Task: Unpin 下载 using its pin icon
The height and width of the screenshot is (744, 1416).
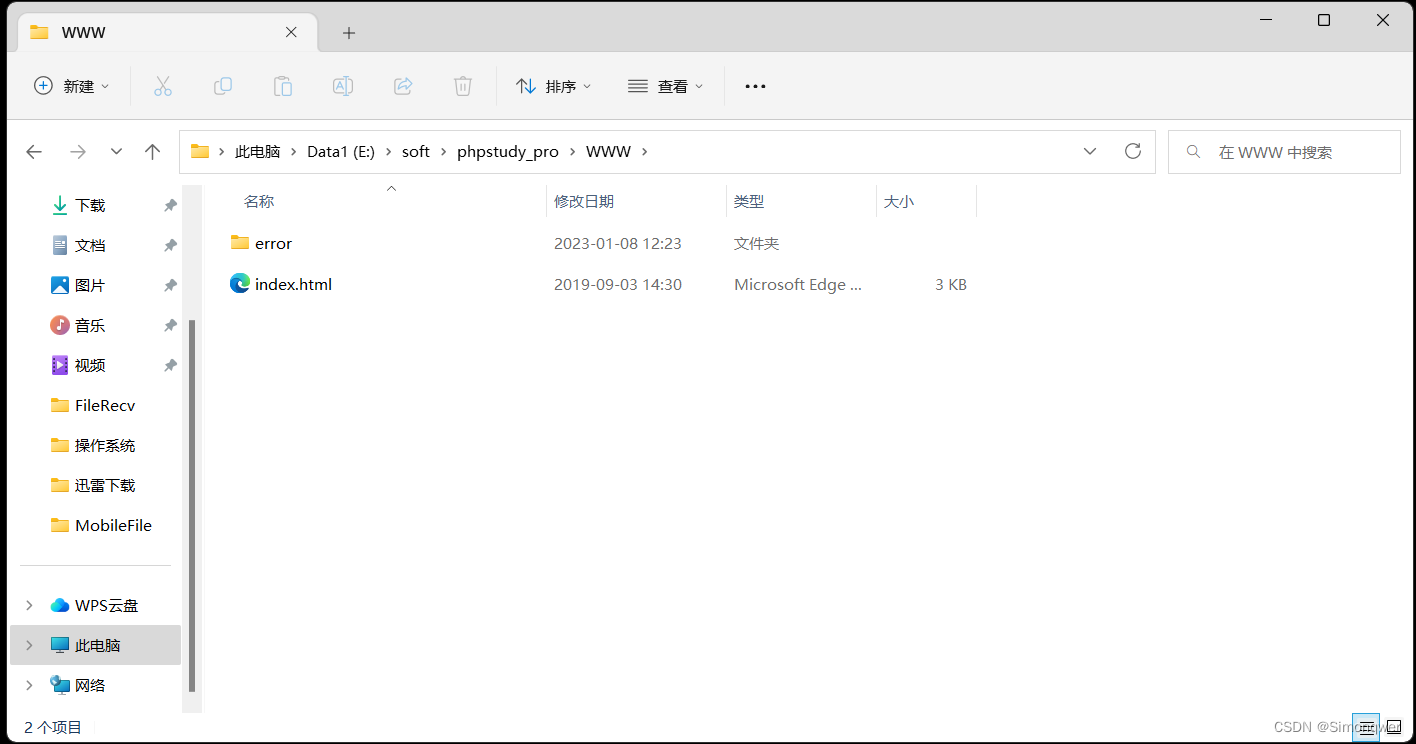Action: 170,205
